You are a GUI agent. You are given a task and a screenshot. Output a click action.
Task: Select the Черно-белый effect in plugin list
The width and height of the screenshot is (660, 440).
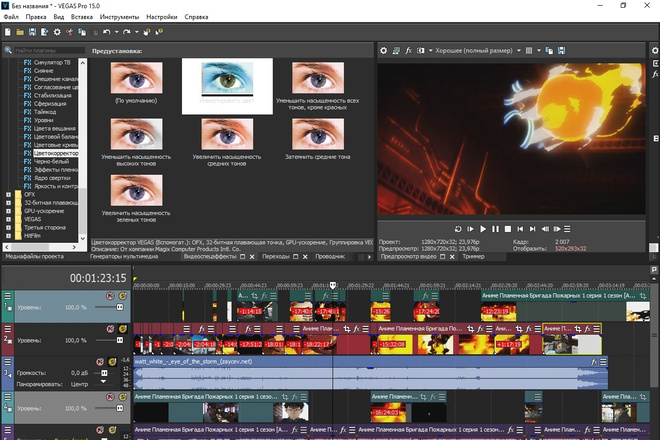click(51, 161)
